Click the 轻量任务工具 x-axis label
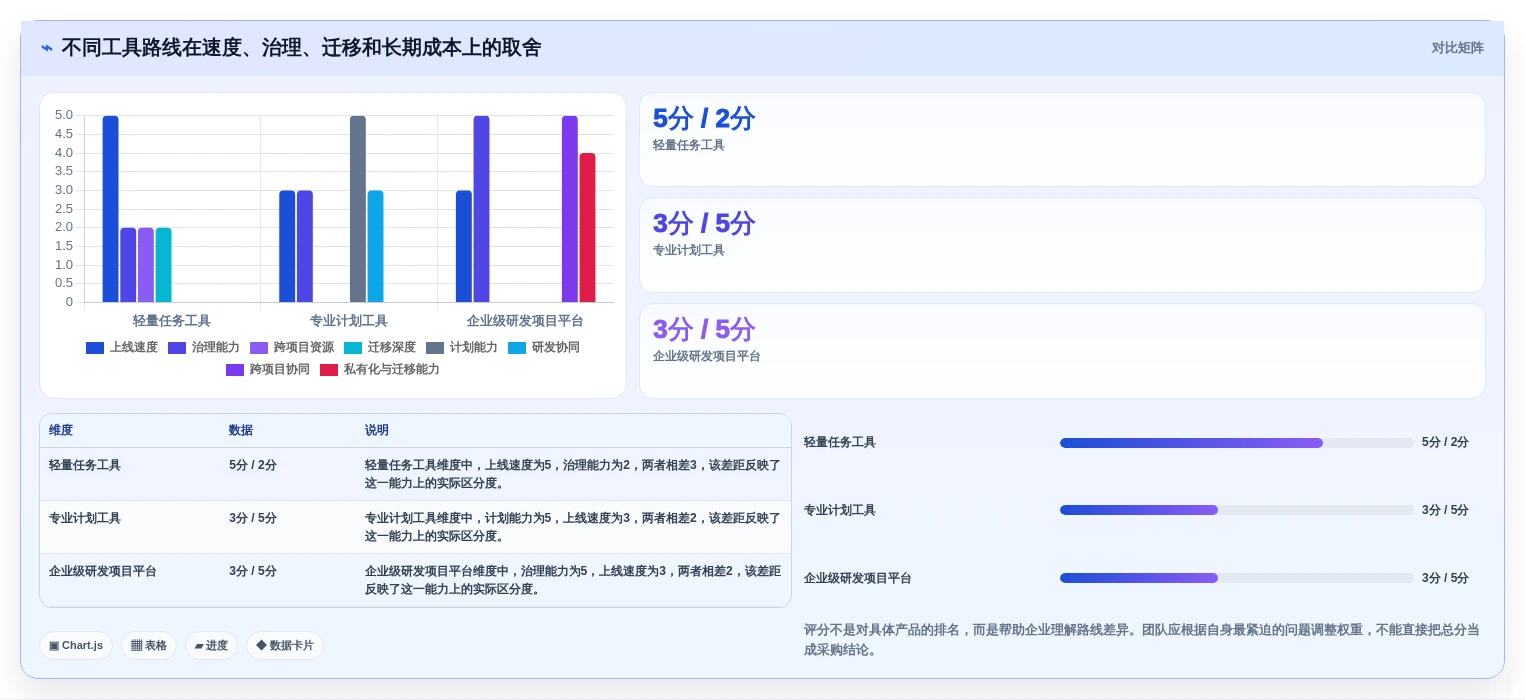Screen dimensions: 1525x700 [172, 321]
